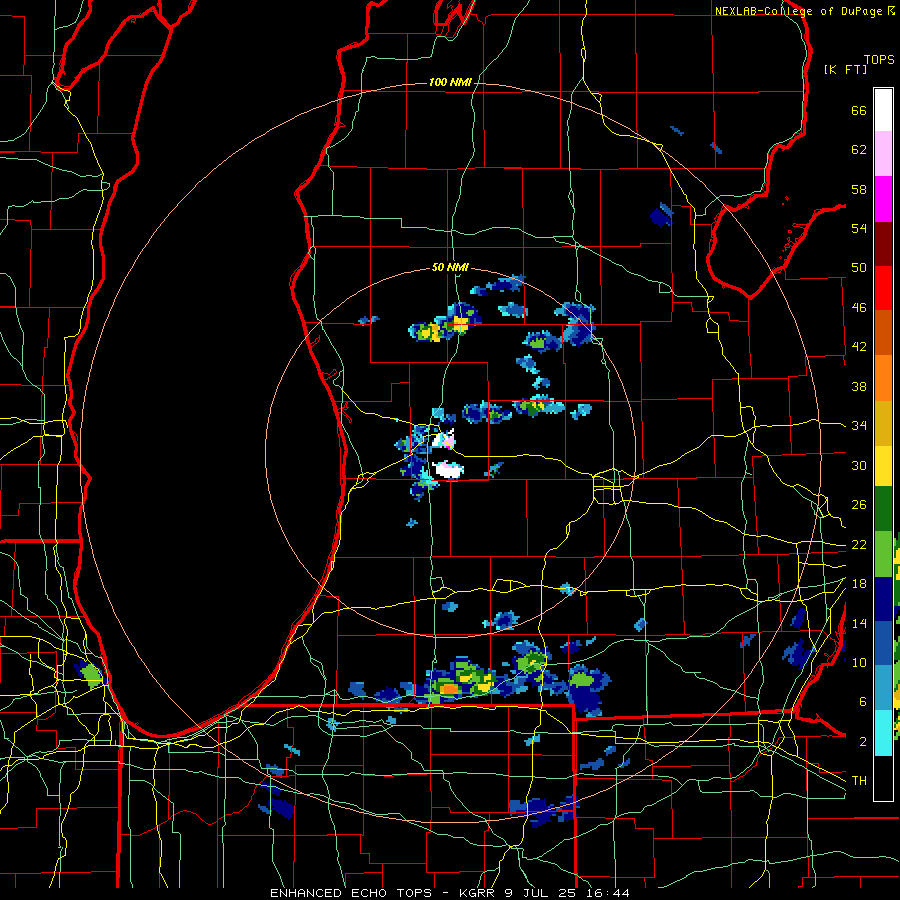Select the dark green 26 kft legend swatch

coord(883,509)
